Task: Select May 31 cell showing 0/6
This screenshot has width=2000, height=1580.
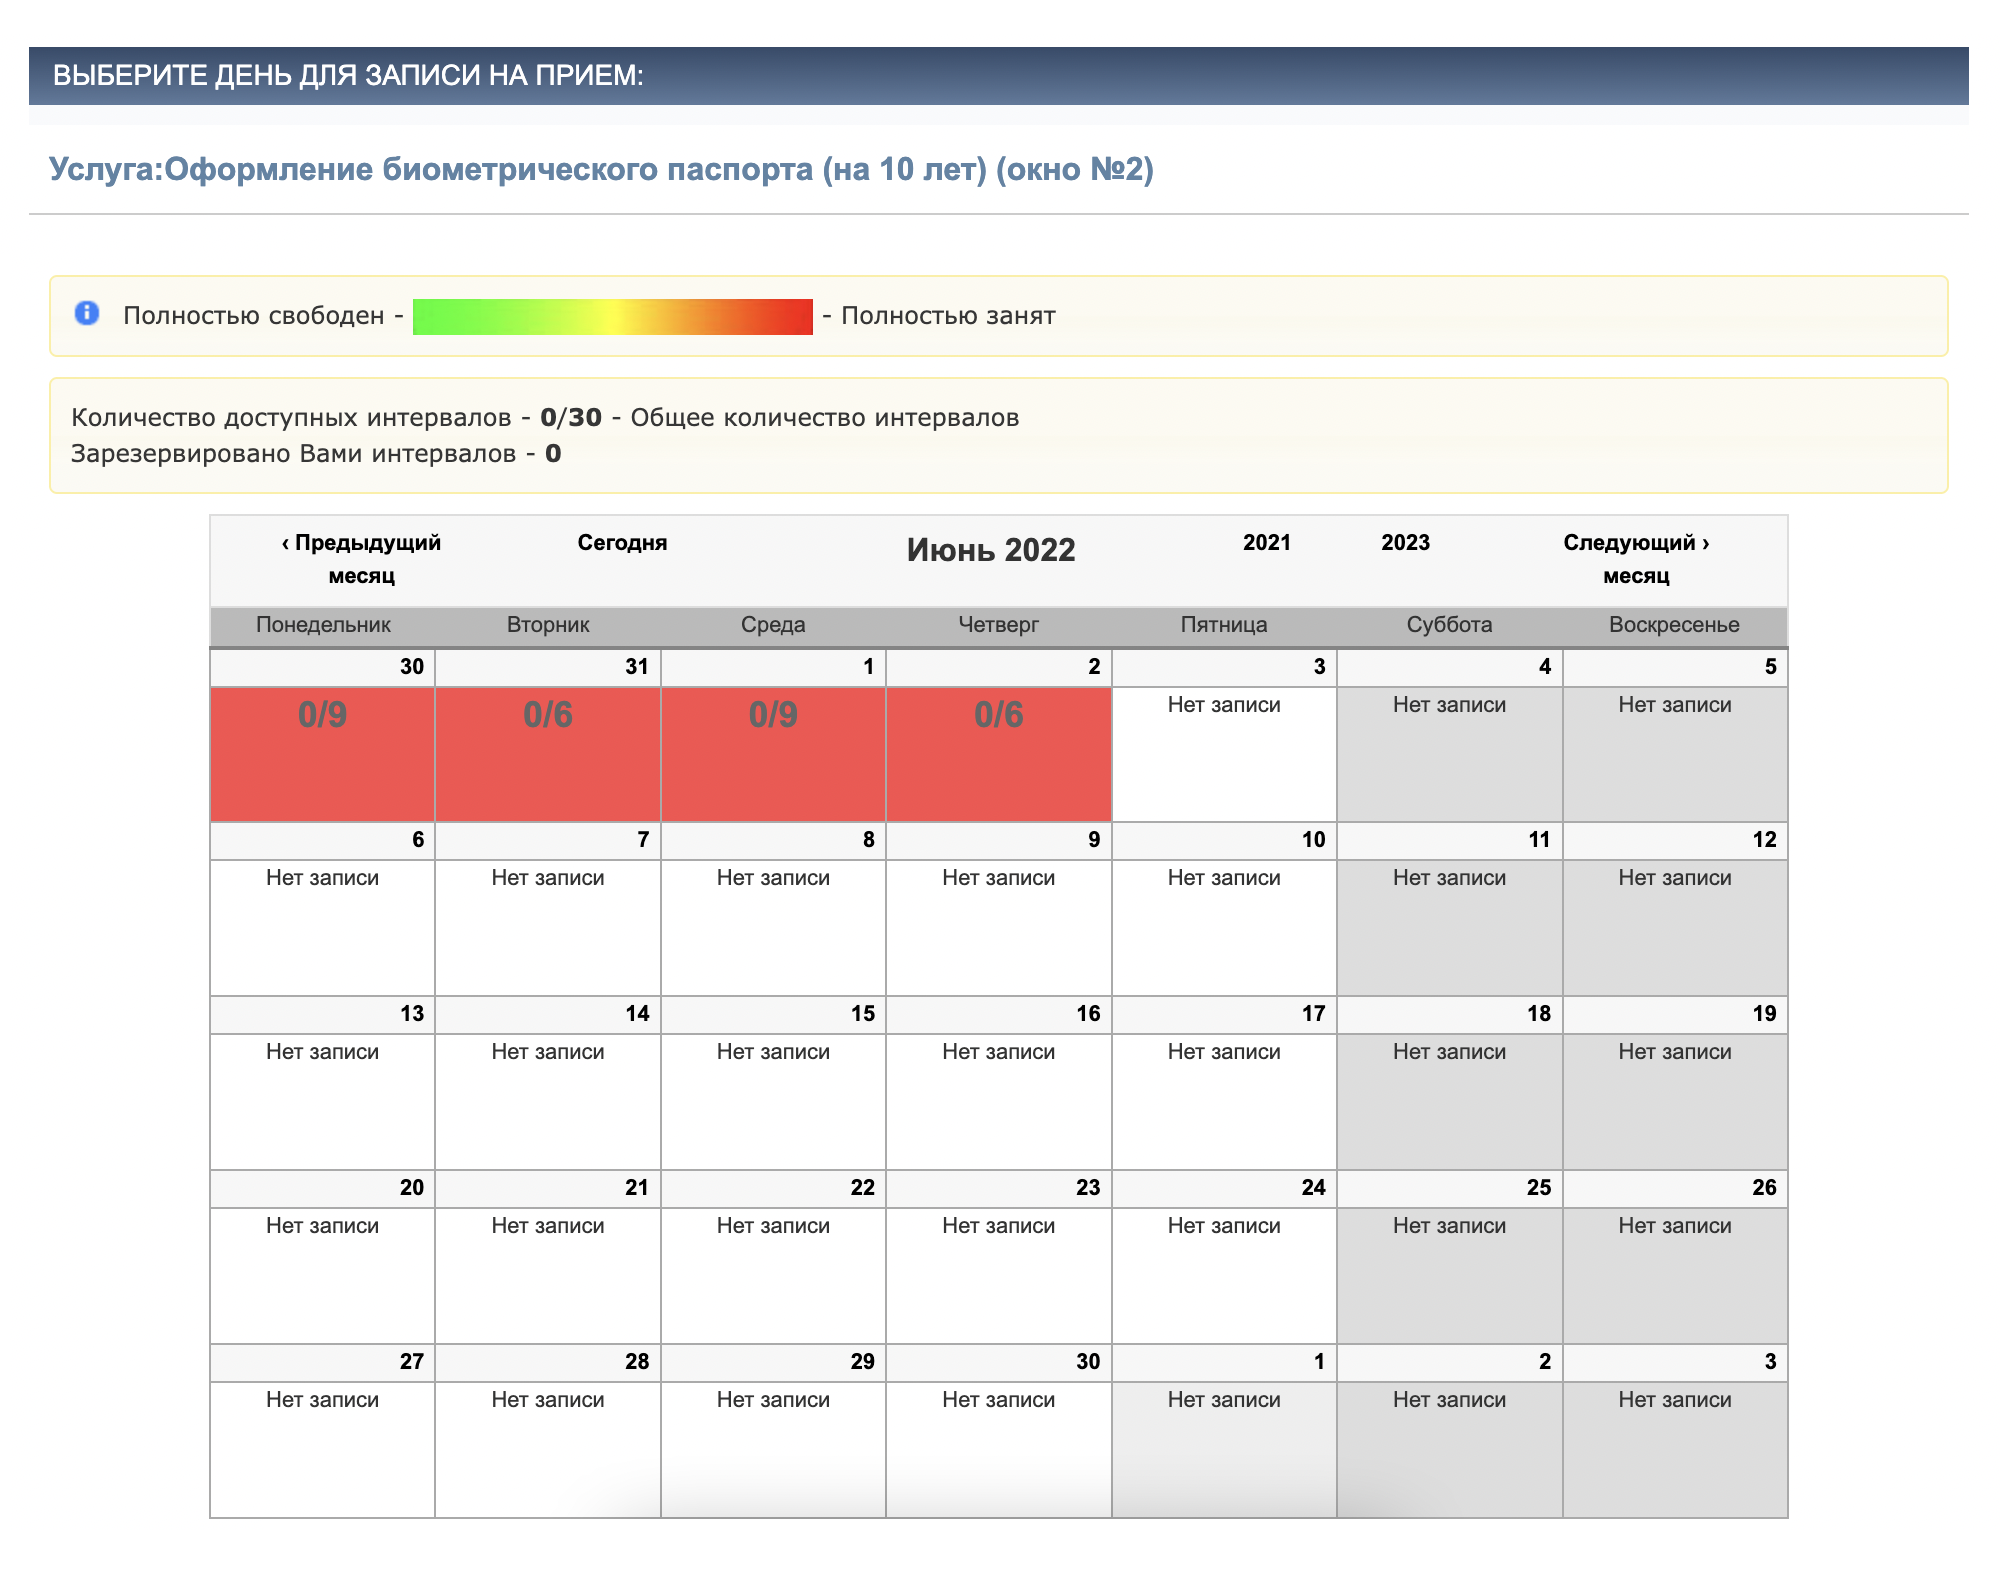Action: tap(548, 754)
